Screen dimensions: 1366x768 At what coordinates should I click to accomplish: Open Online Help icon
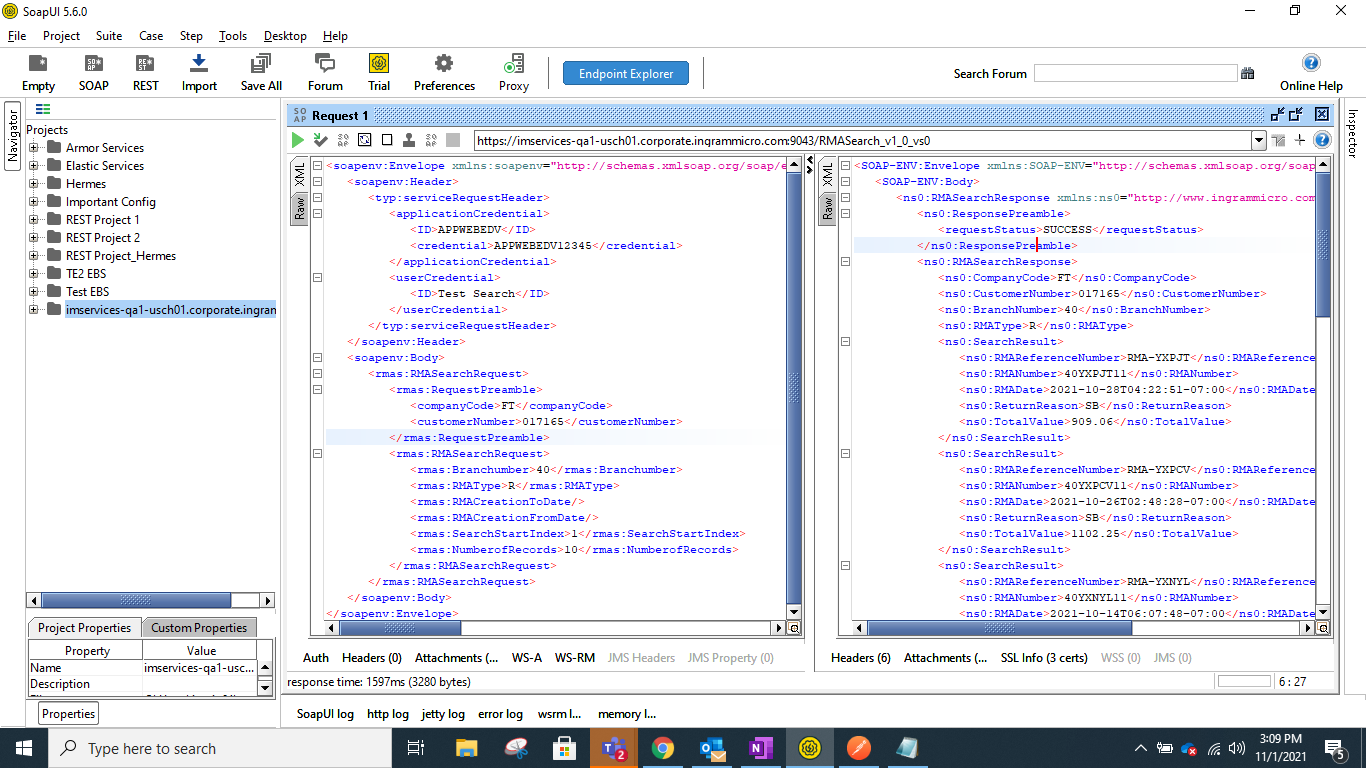(1311, 72)
